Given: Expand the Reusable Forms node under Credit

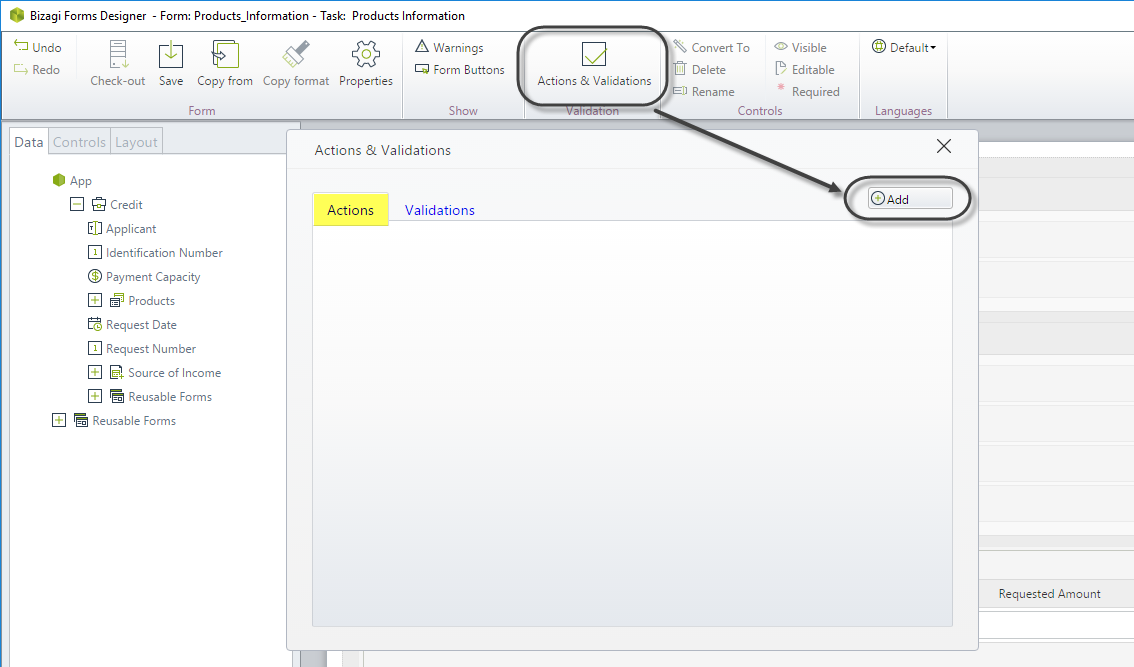Looking at the screenshot, I should [95, 396].
